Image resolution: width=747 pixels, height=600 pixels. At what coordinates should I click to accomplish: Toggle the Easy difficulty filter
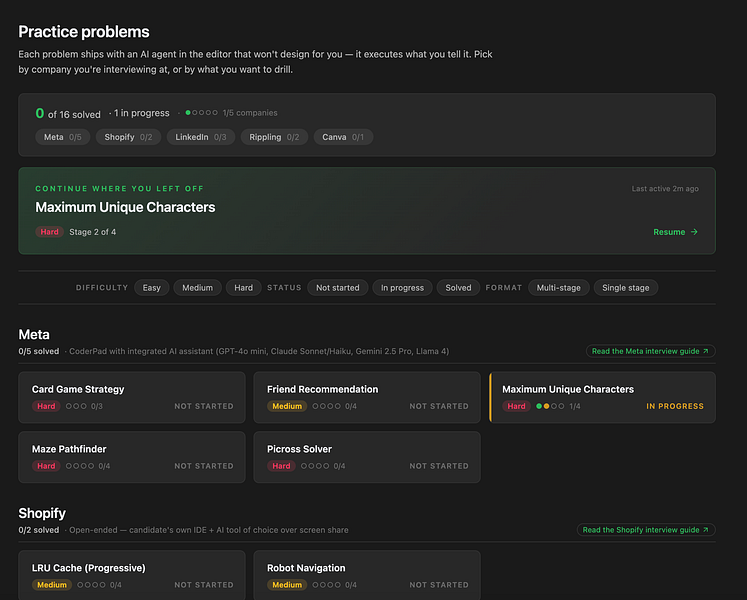[151, 288]
